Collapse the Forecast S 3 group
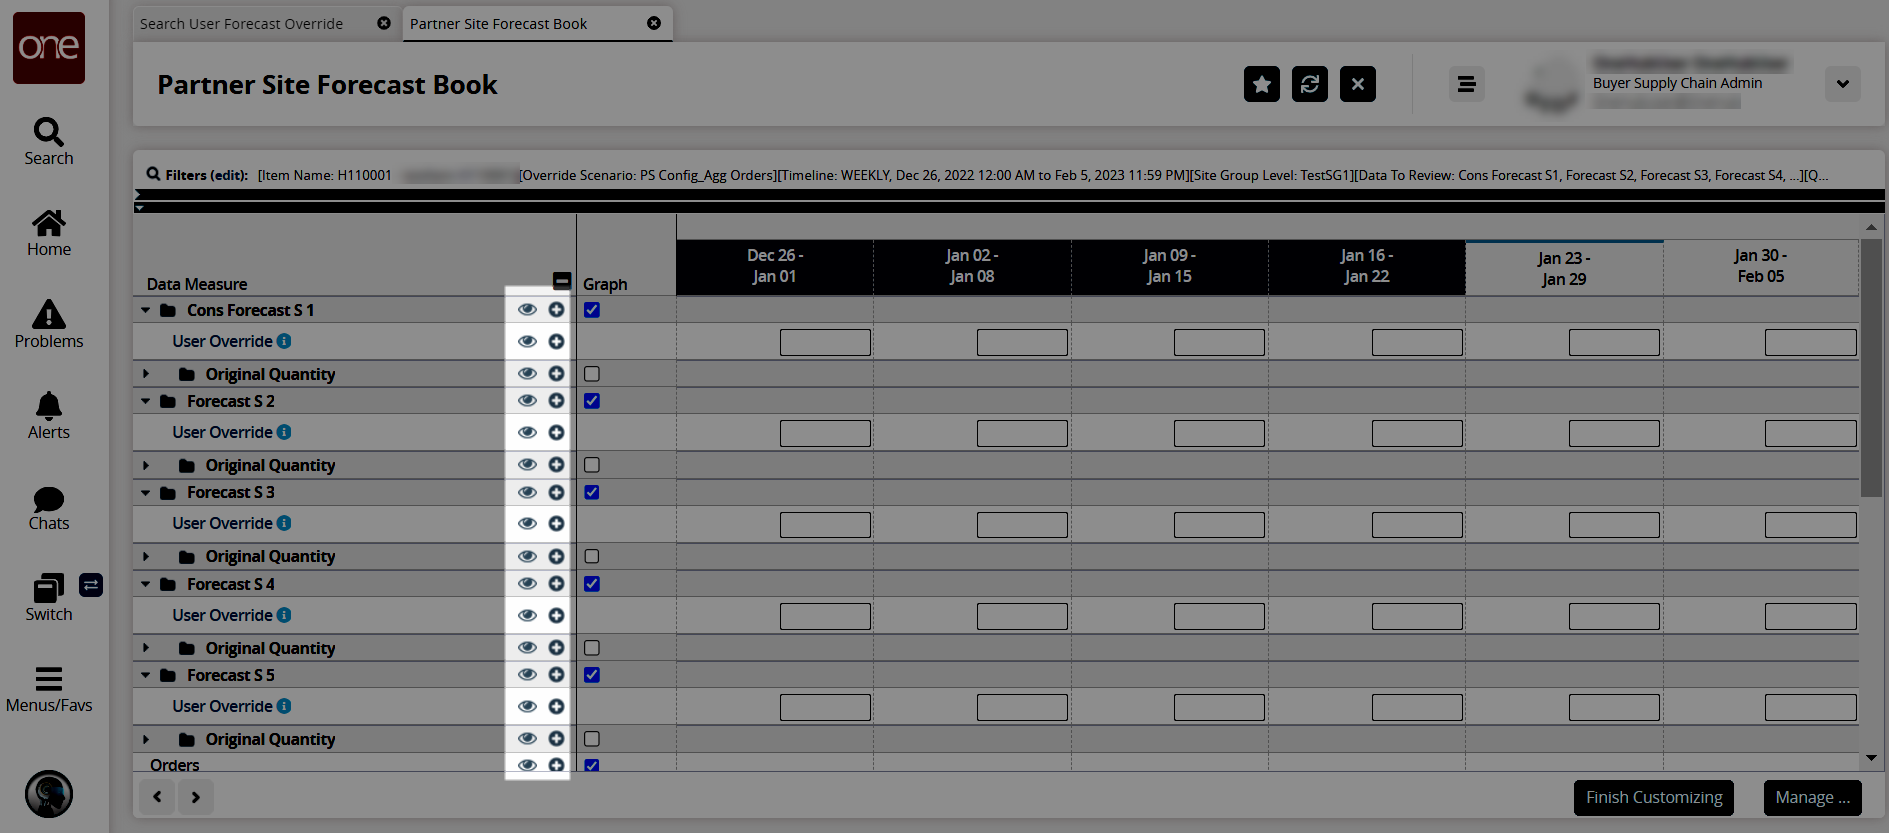This screenshot has width=1889, height=833. coord(146,492)
